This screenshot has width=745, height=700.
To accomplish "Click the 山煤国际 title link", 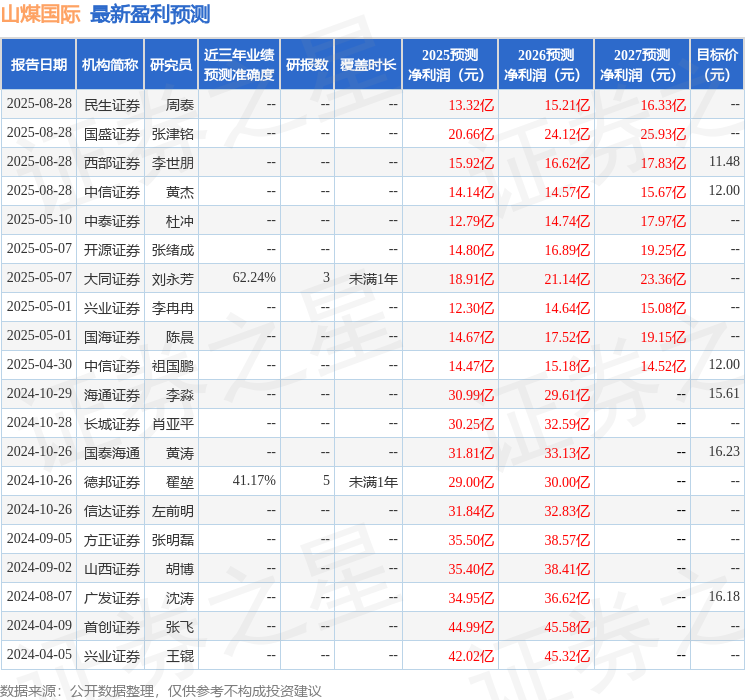I will [x=40, y=14].
